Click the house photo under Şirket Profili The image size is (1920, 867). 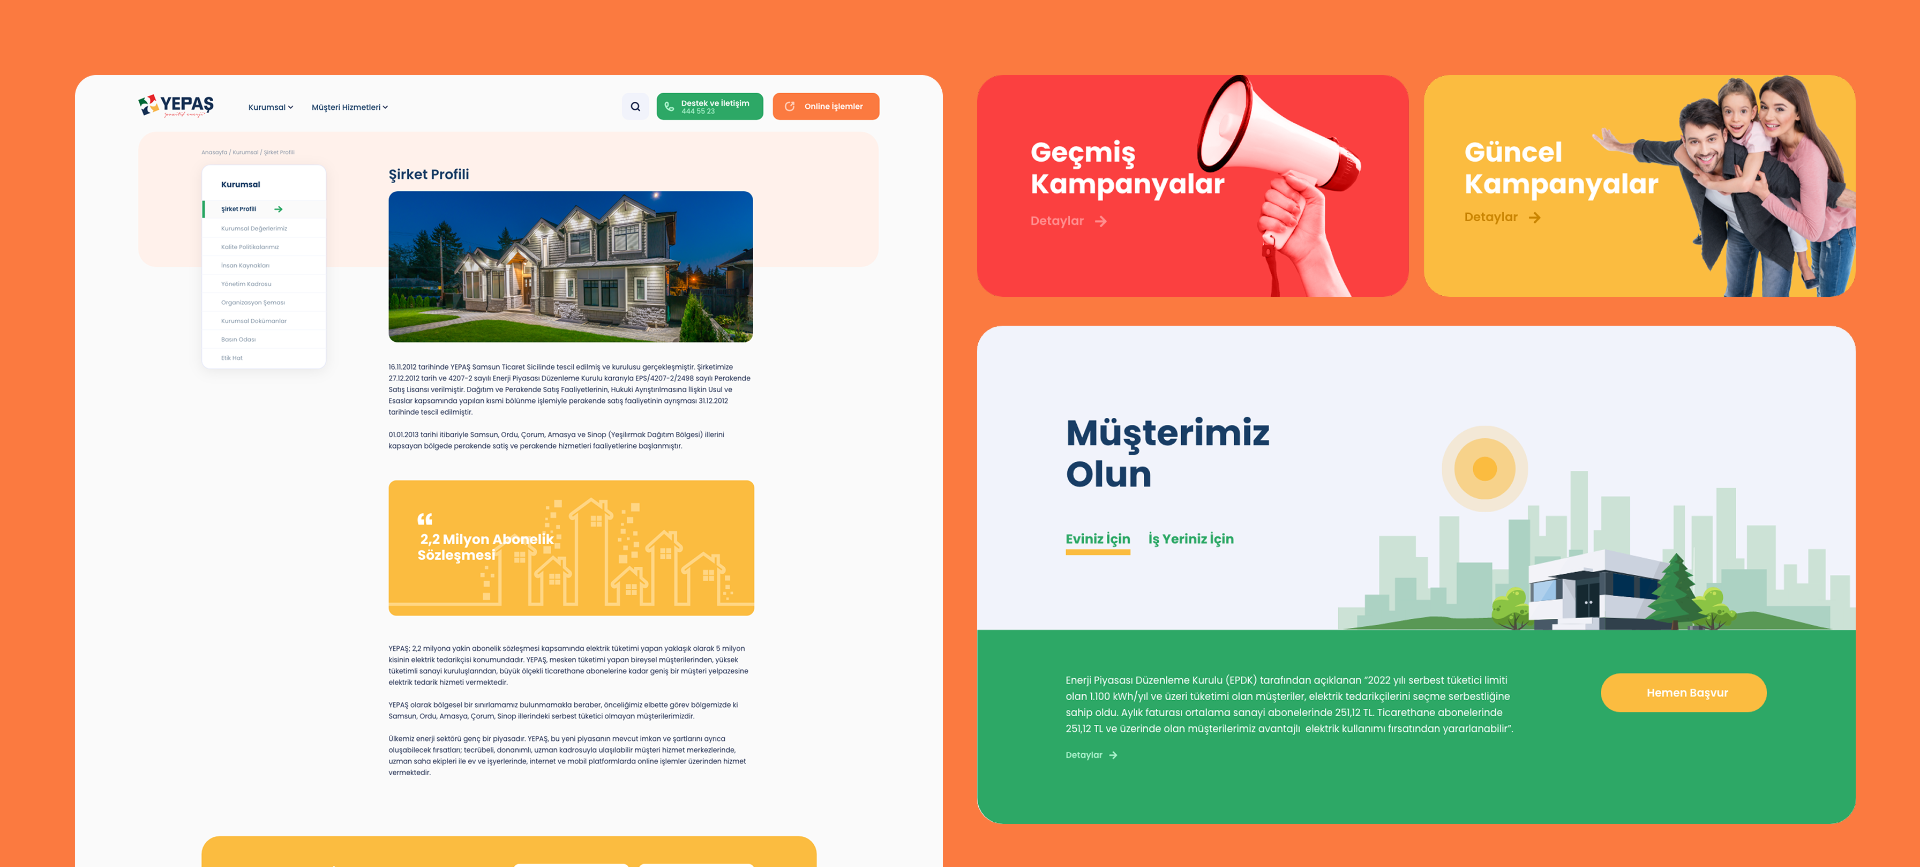[x=570, y=266]
